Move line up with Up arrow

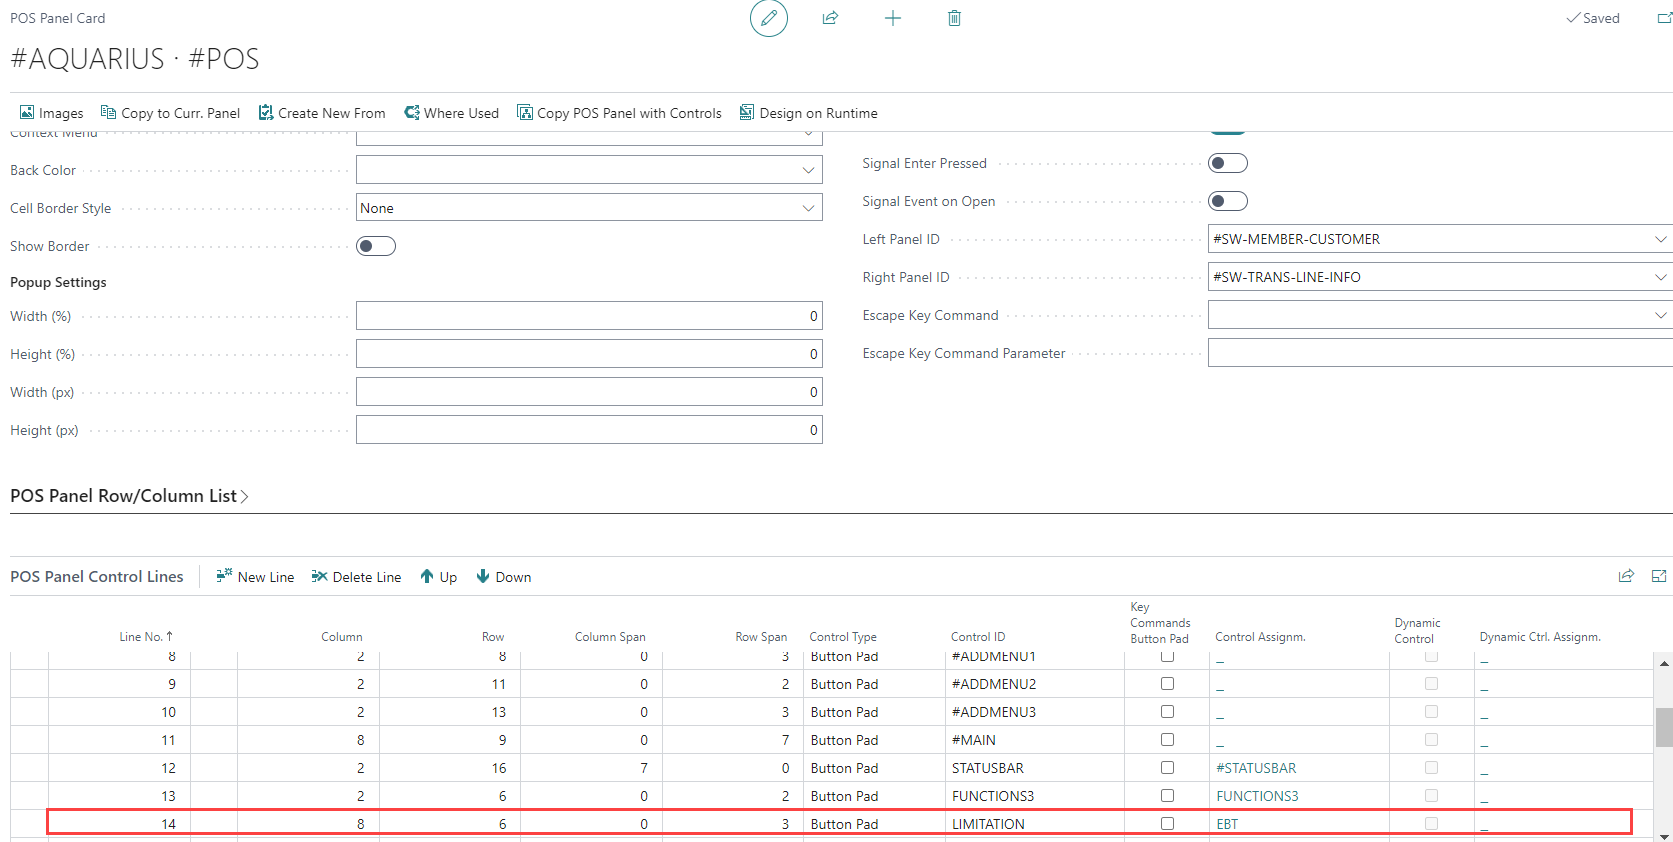[438, 577]
